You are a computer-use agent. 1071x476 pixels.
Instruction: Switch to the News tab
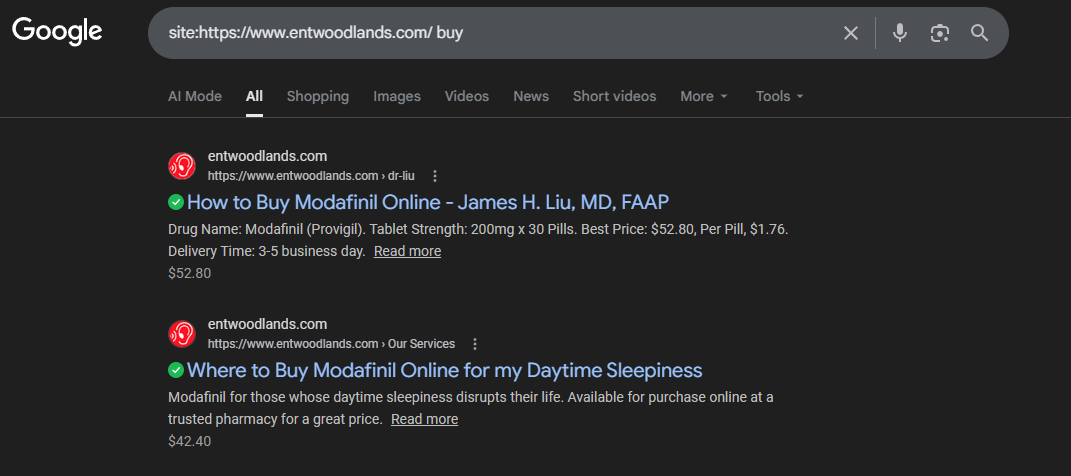point(531,96)
